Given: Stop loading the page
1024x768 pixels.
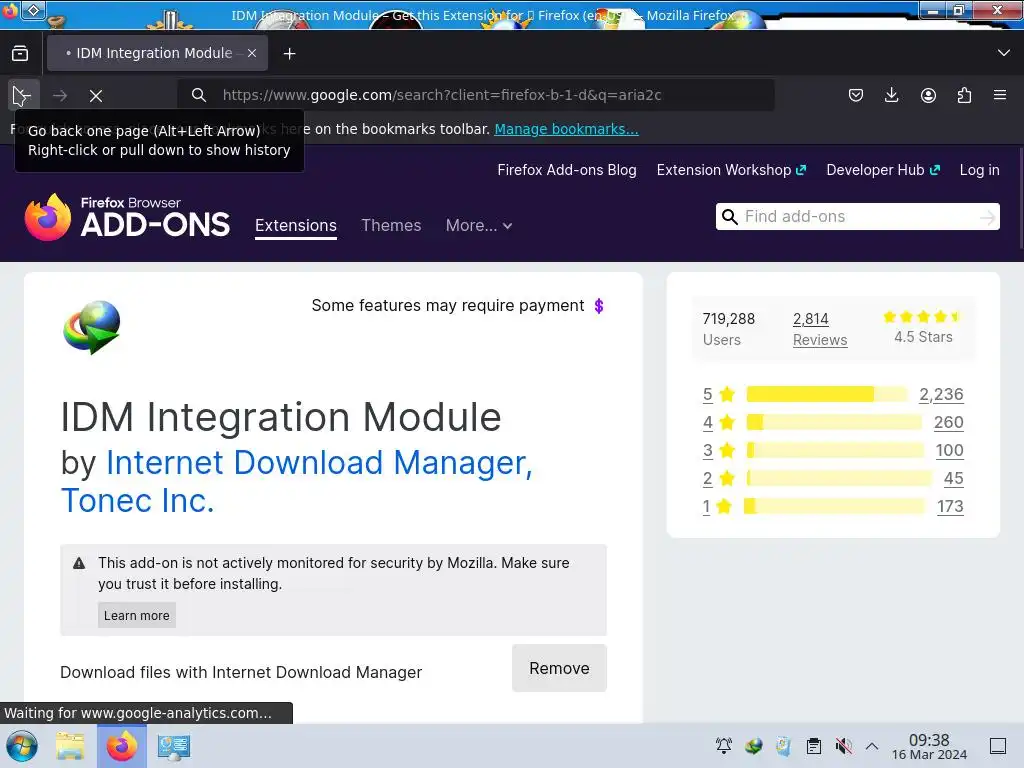Looking at the screenshot, I should pos(96,96).
